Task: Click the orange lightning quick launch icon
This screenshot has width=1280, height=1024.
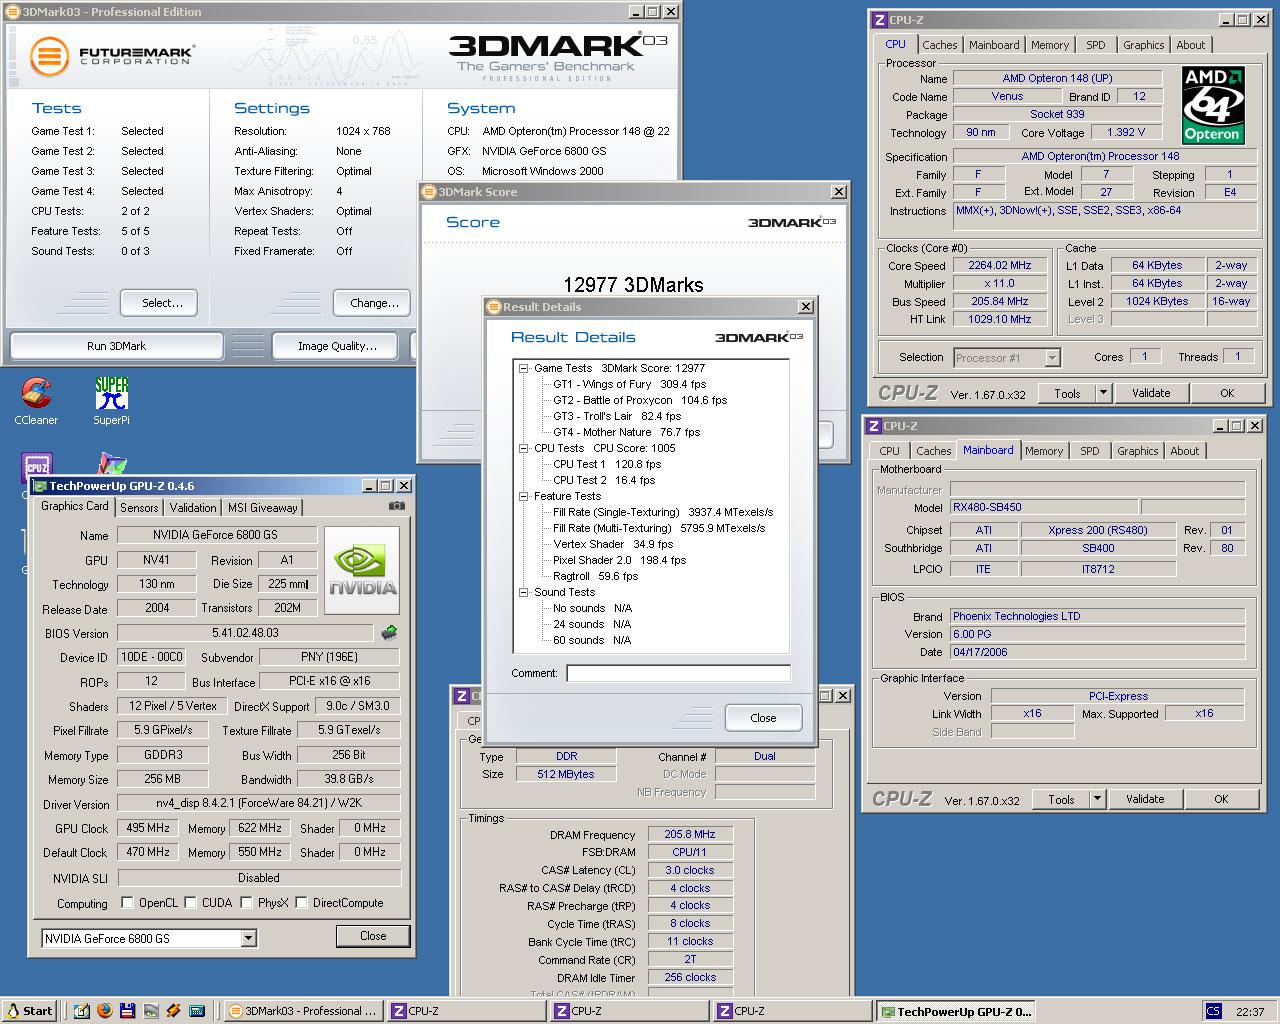Action: click(x=174, y=1011)
